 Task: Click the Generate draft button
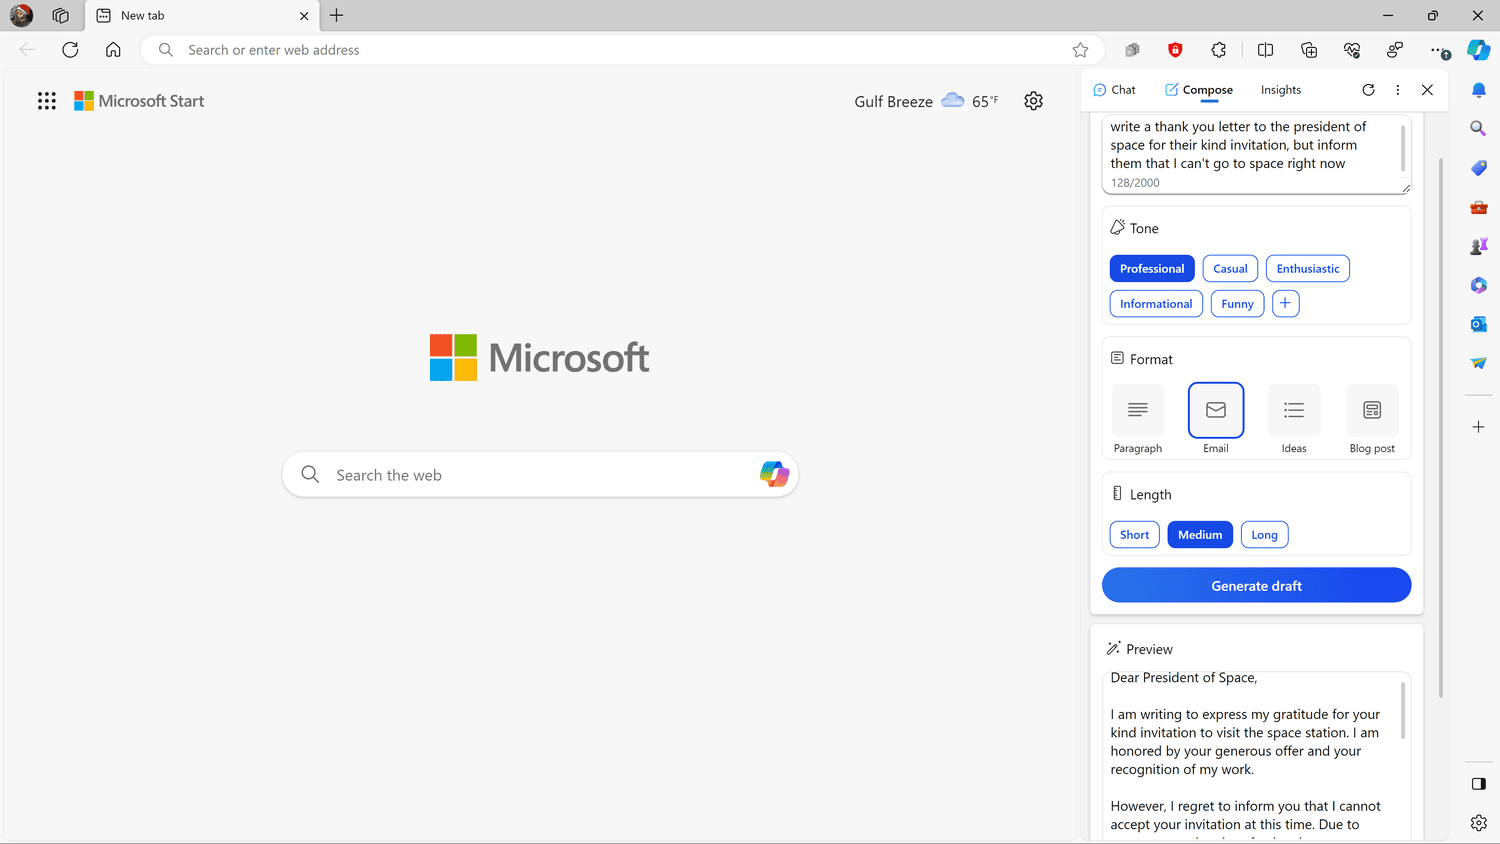pyautogui.click(x=1256, y=586)
